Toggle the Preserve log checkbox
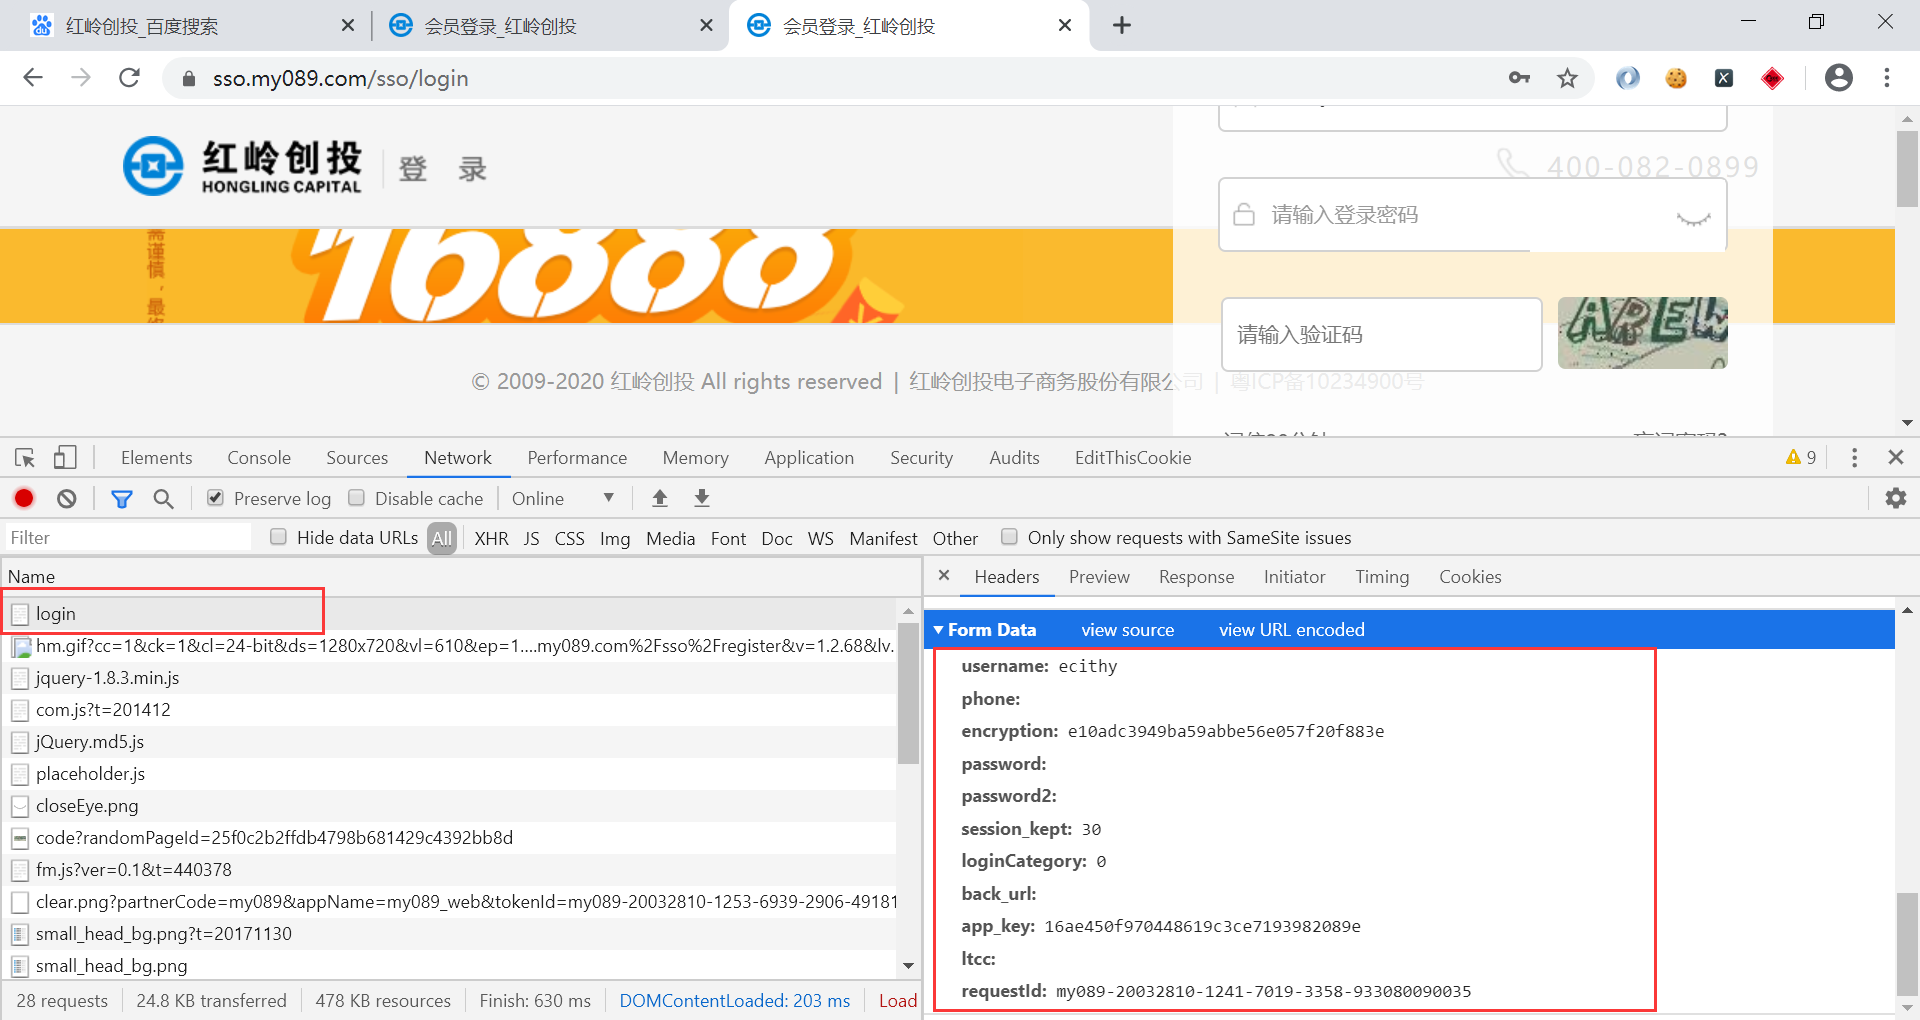 pyautogui.click(x=215, y=498)
